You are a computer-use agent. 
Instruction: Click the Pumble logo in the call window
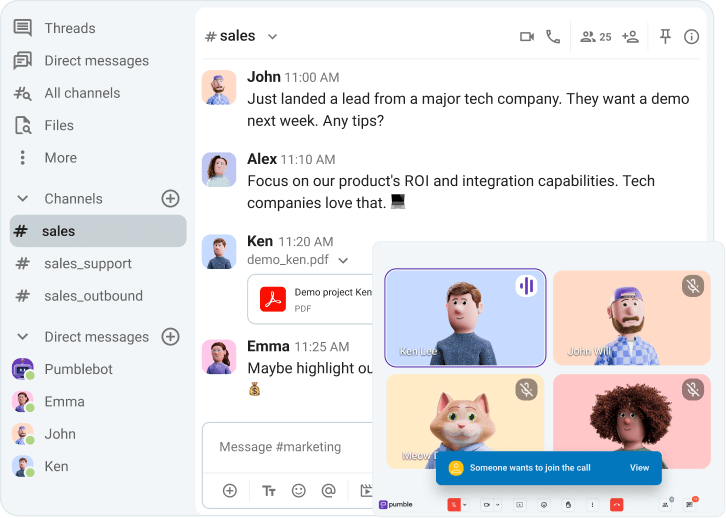[x=396, y=505]
